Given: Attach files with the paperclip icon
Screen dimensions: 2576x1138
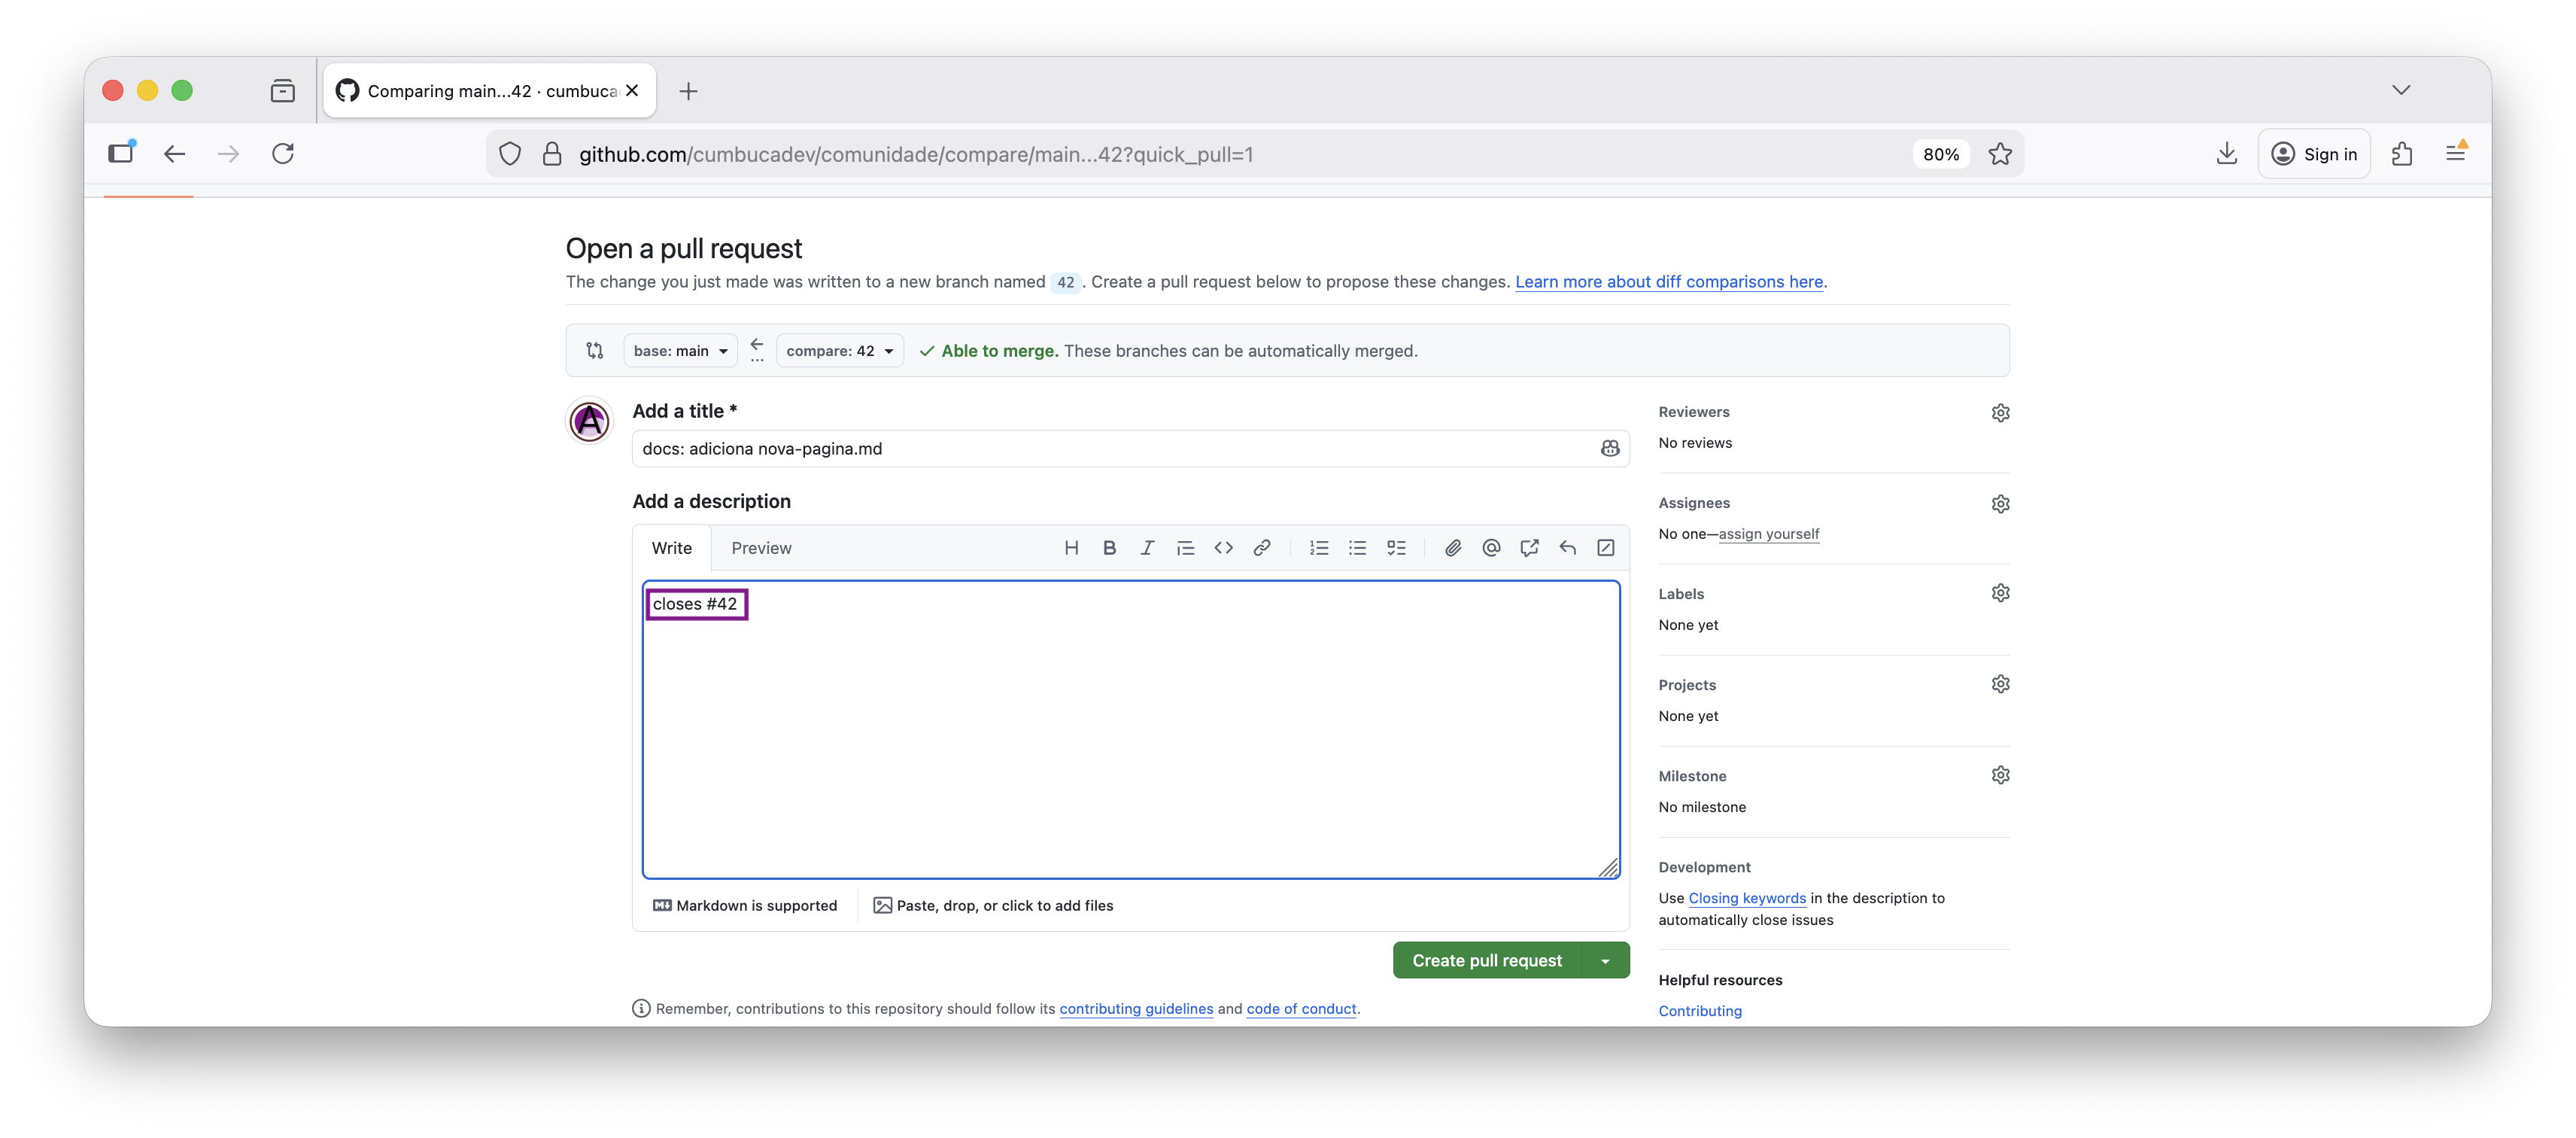Looking at the screenshot, I should tap(1453, 547).
